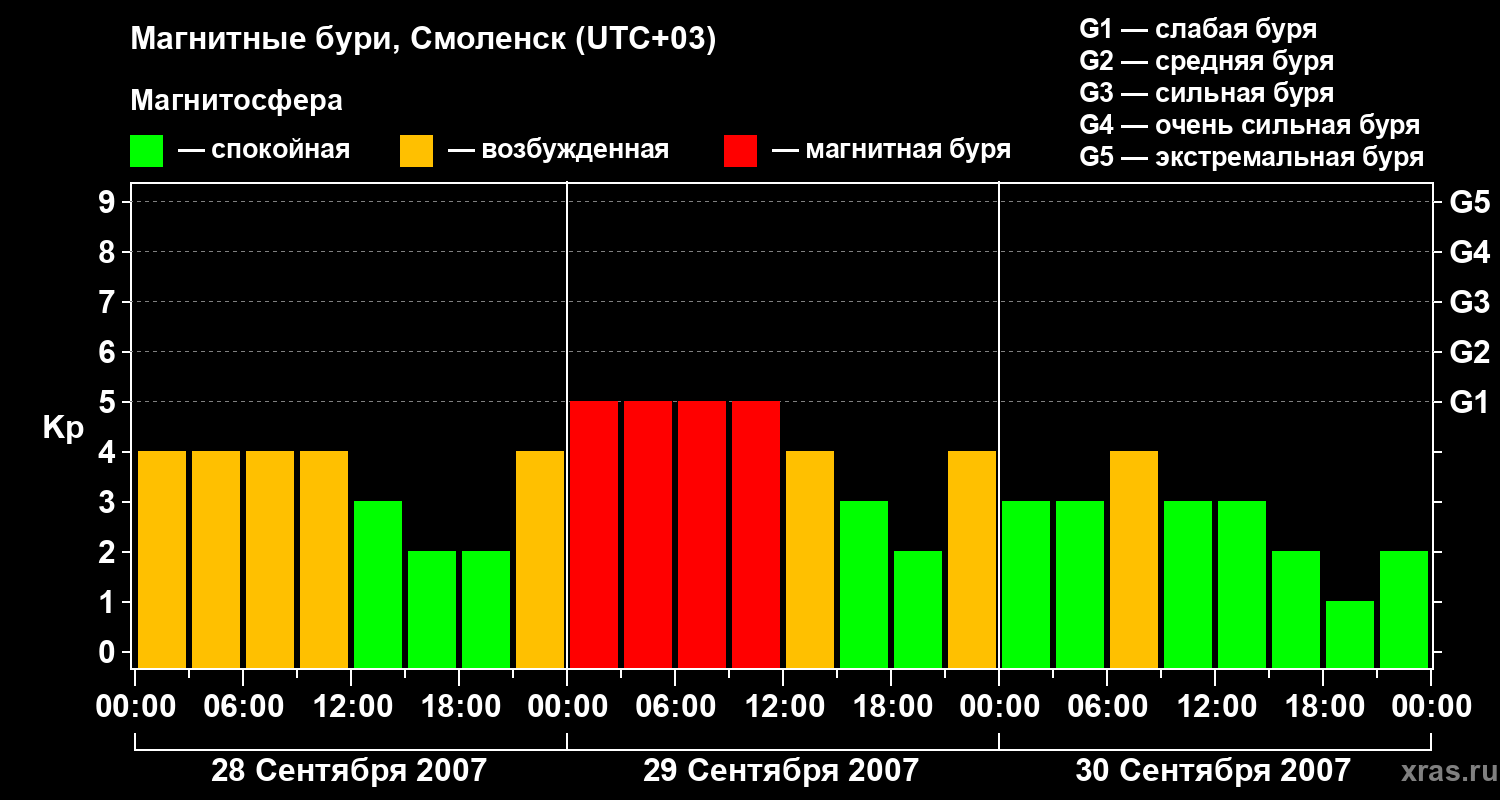This screenshot has width=1500, height=800.
Task: Click the 'G5' label on right axis
Action: pyautogui.click(x=1469, y=203)
